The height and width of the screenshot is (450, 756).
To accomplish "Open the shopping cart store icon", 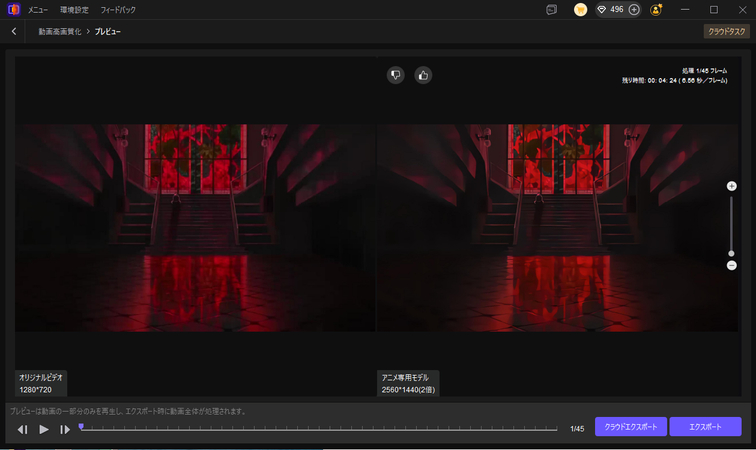I will point(580,9).
